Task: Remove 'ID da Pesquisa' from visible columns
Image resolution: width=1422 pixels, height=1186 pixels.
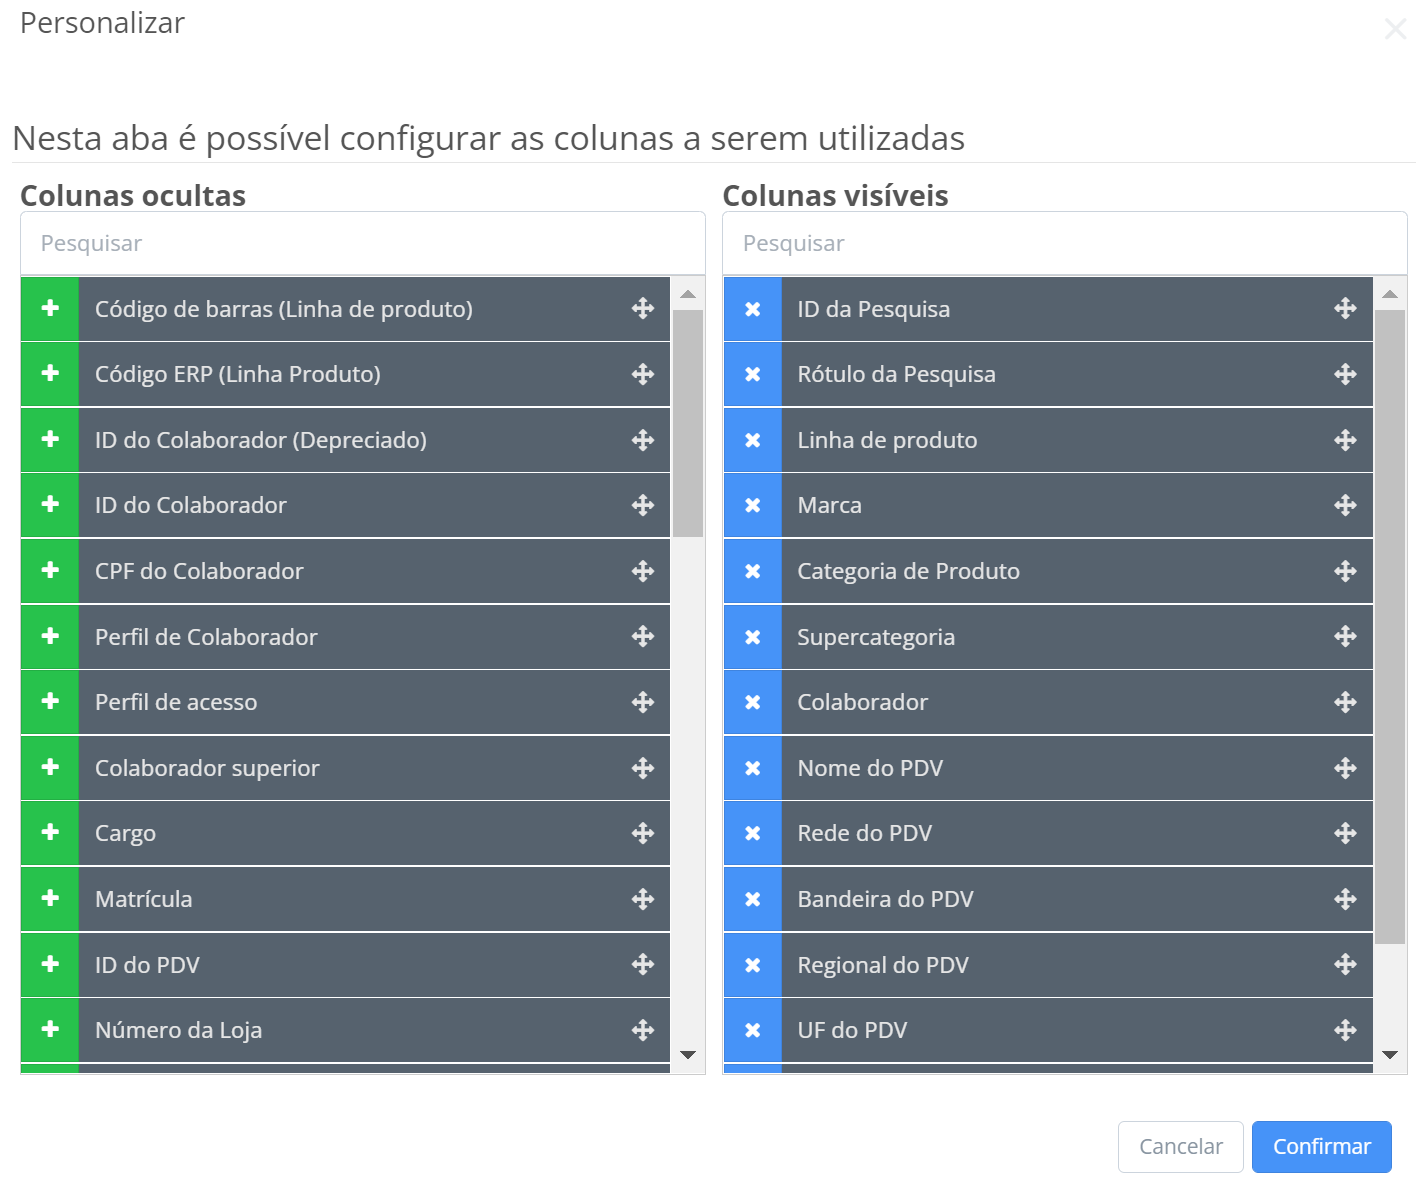Action: point(753,309)
